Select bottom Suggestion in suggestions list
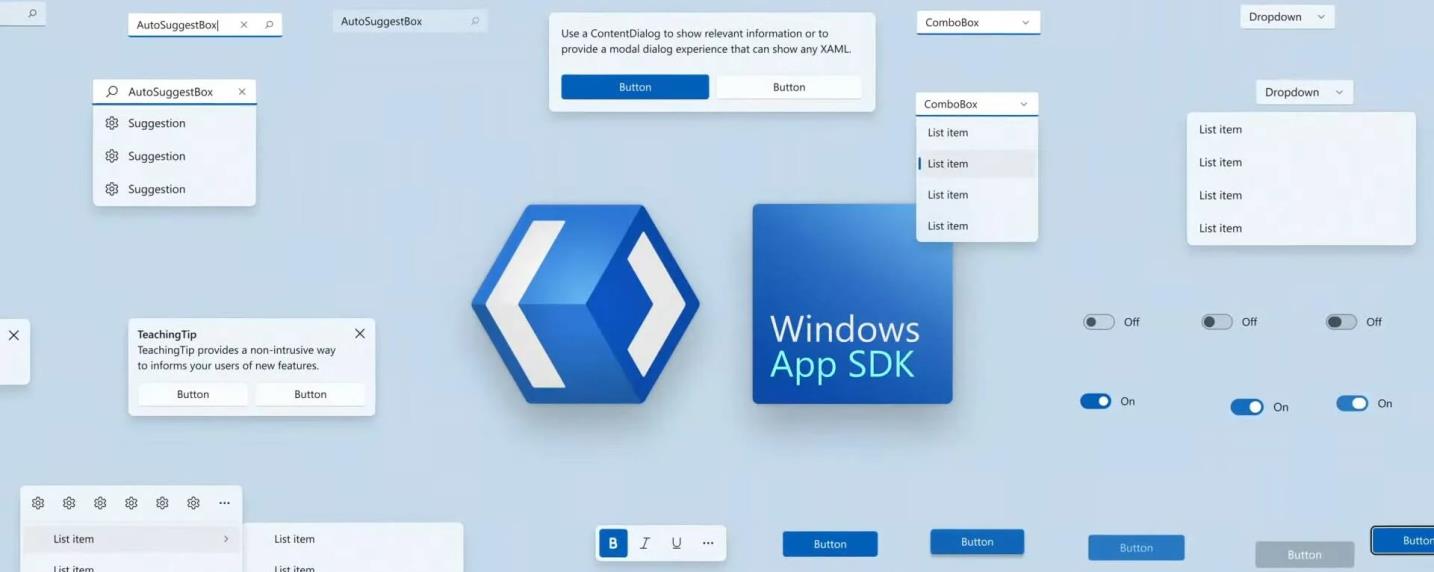 [174, 189]
